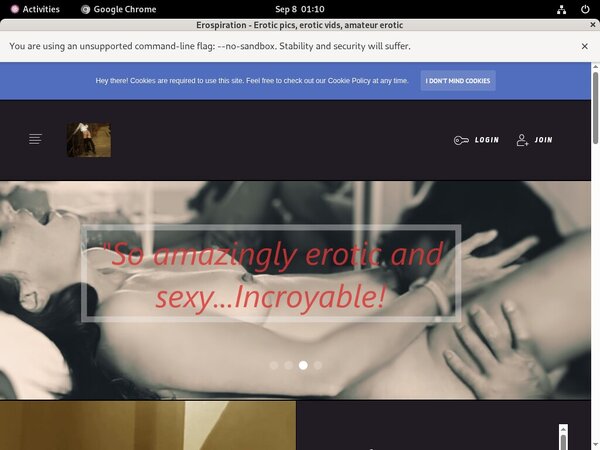Screen dimensions: 600x450
Task: Expand the Google Chrome app menu
Action: [118, 9]
